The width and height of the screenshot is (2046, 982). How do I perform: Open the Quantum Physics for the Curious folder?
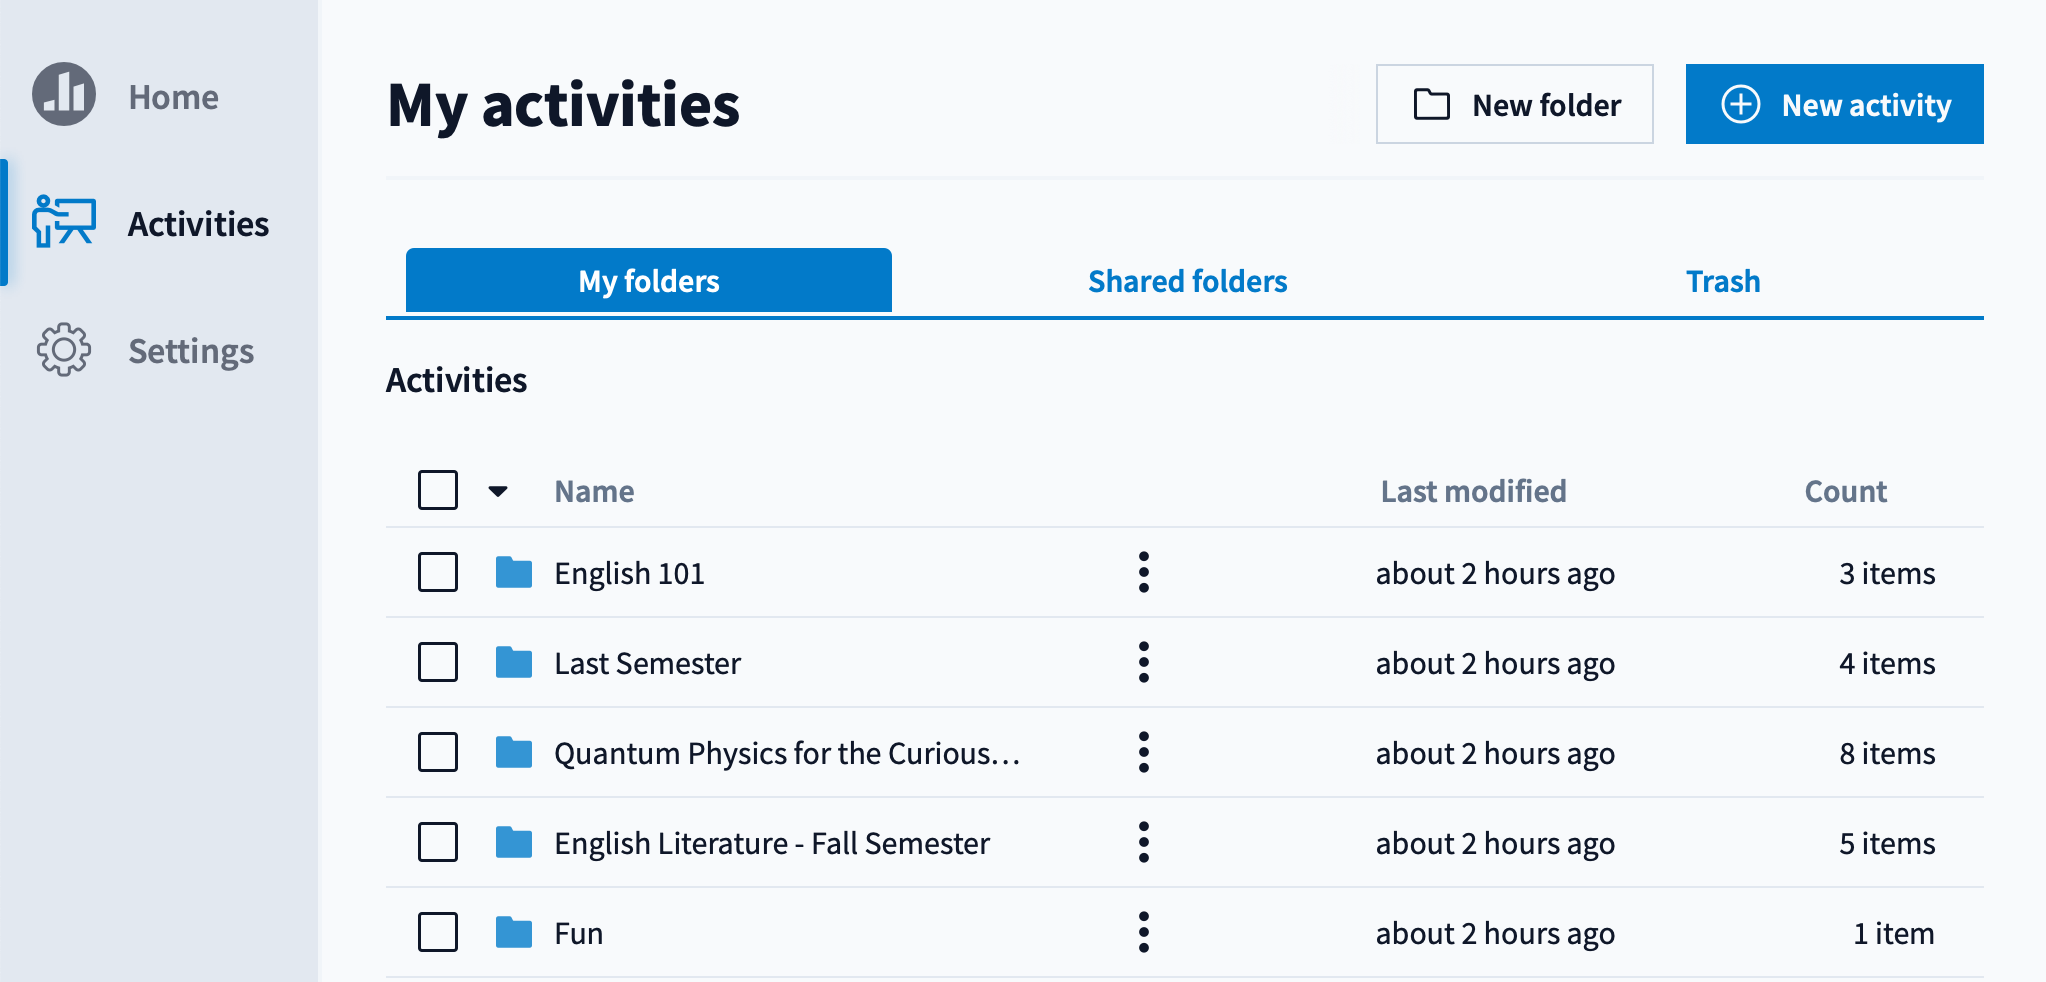787,753
